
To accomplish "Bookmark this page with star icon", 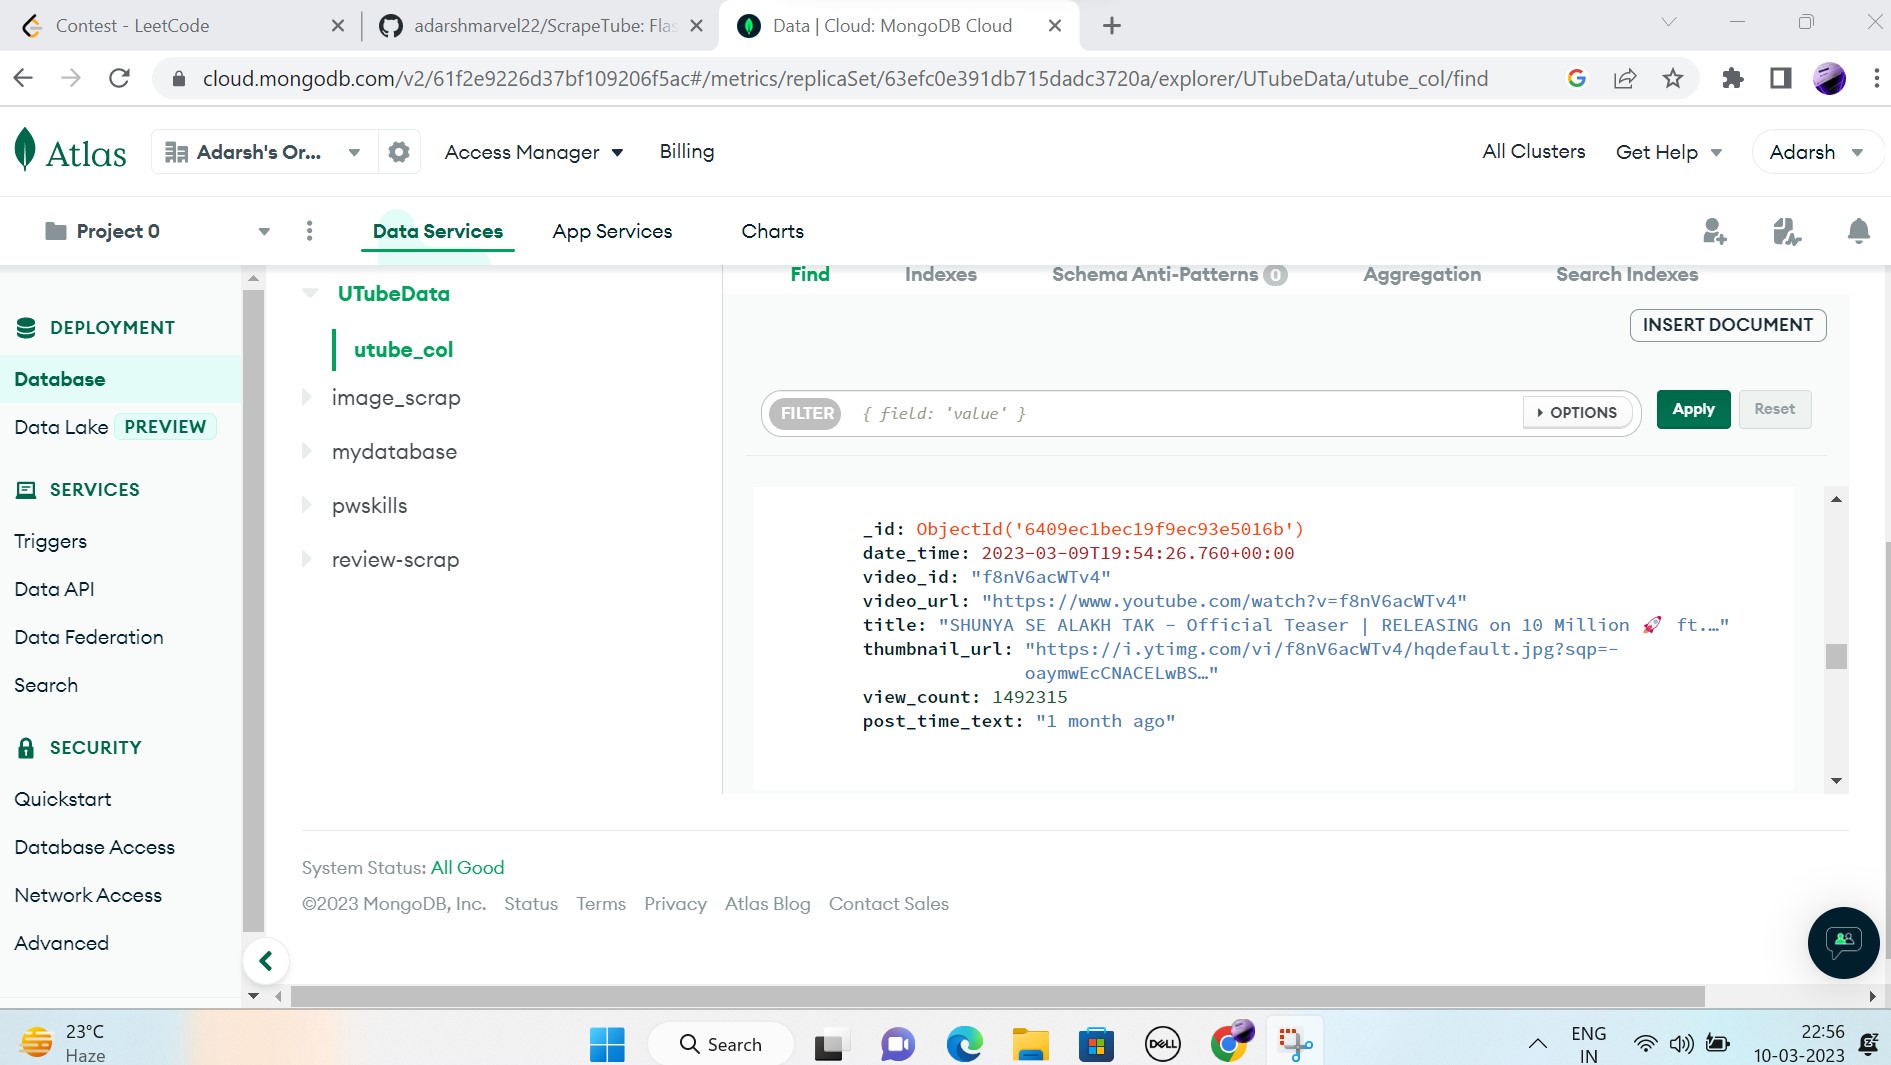I will (x=1673, y=78).
